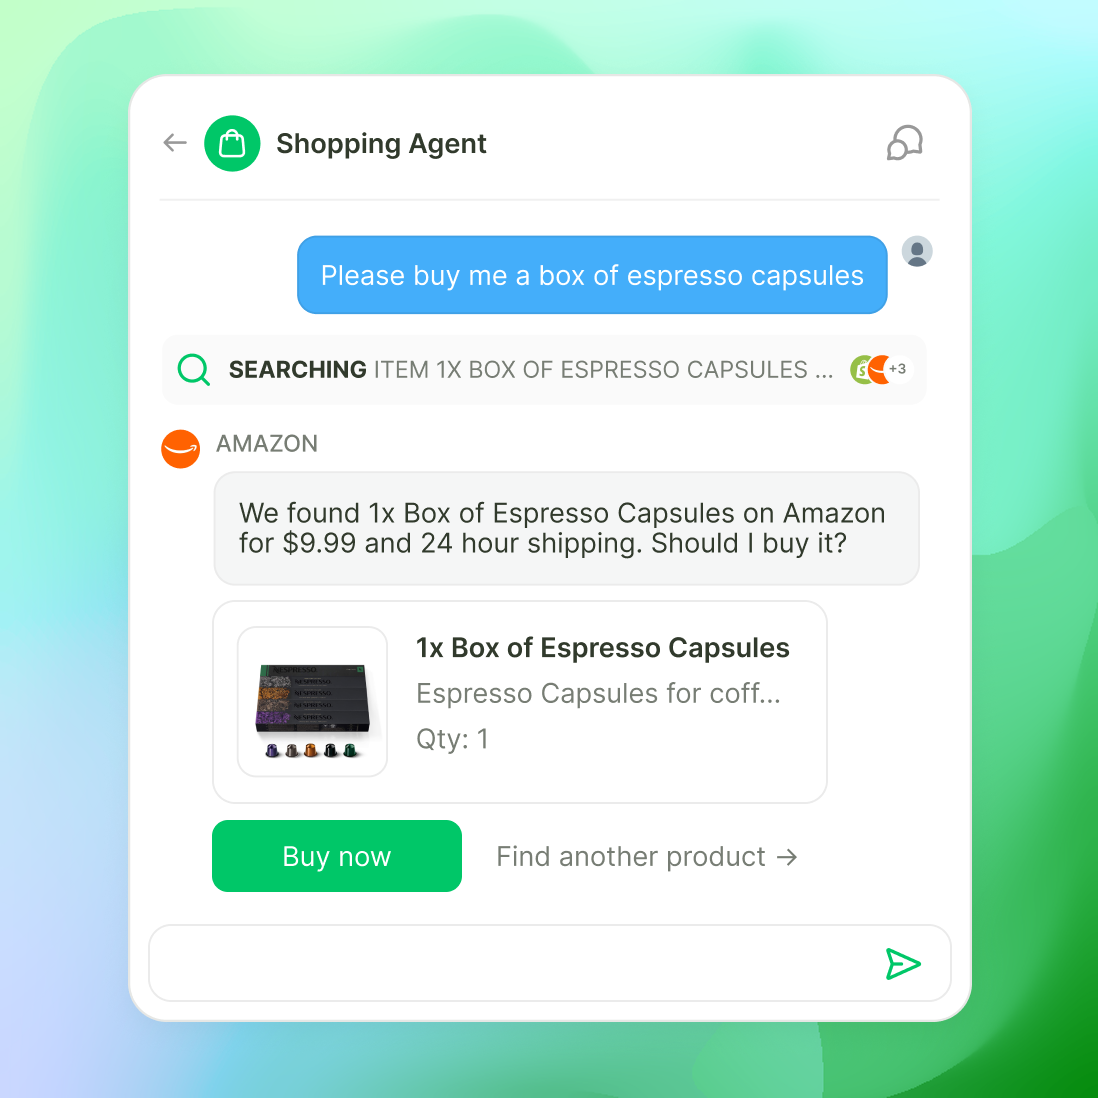Click the green shopping bag agent avatar
1098x1098 pixels.
[232, 144]
